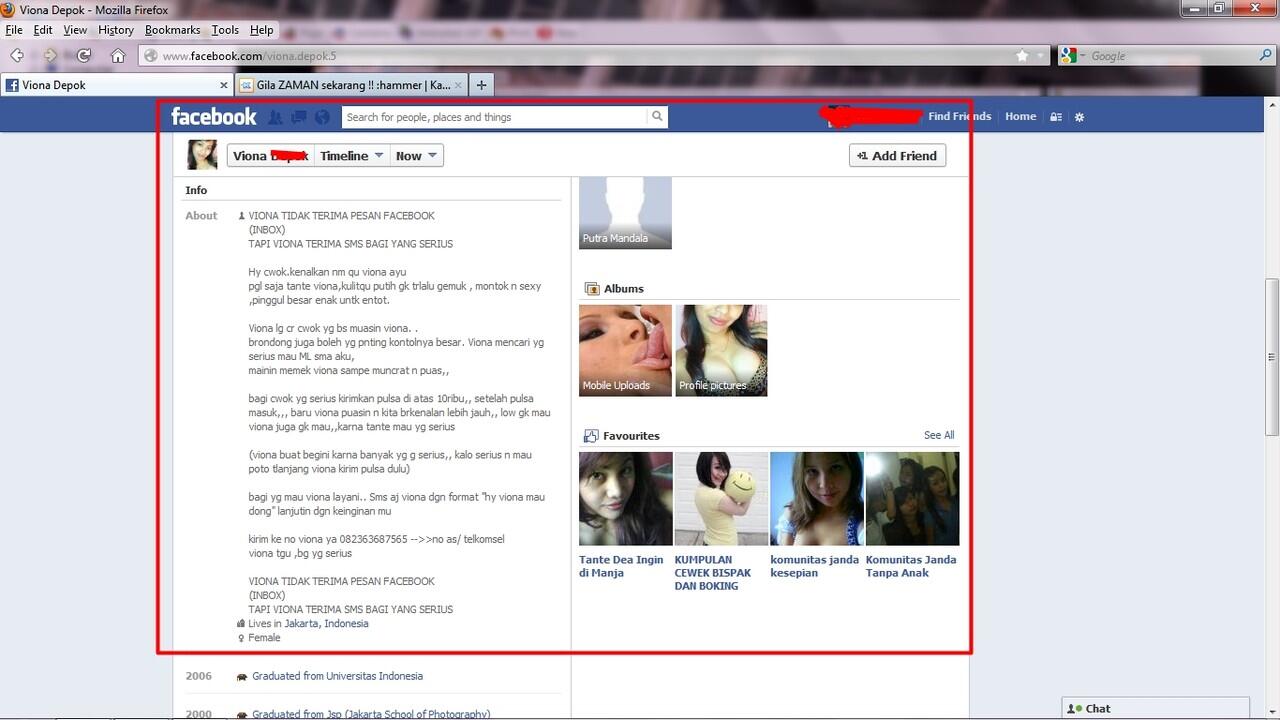This screenshot has height=720, width=1280.
Task: Open the Mobile Uploads album thumbnail
Action: pos(625,350)
